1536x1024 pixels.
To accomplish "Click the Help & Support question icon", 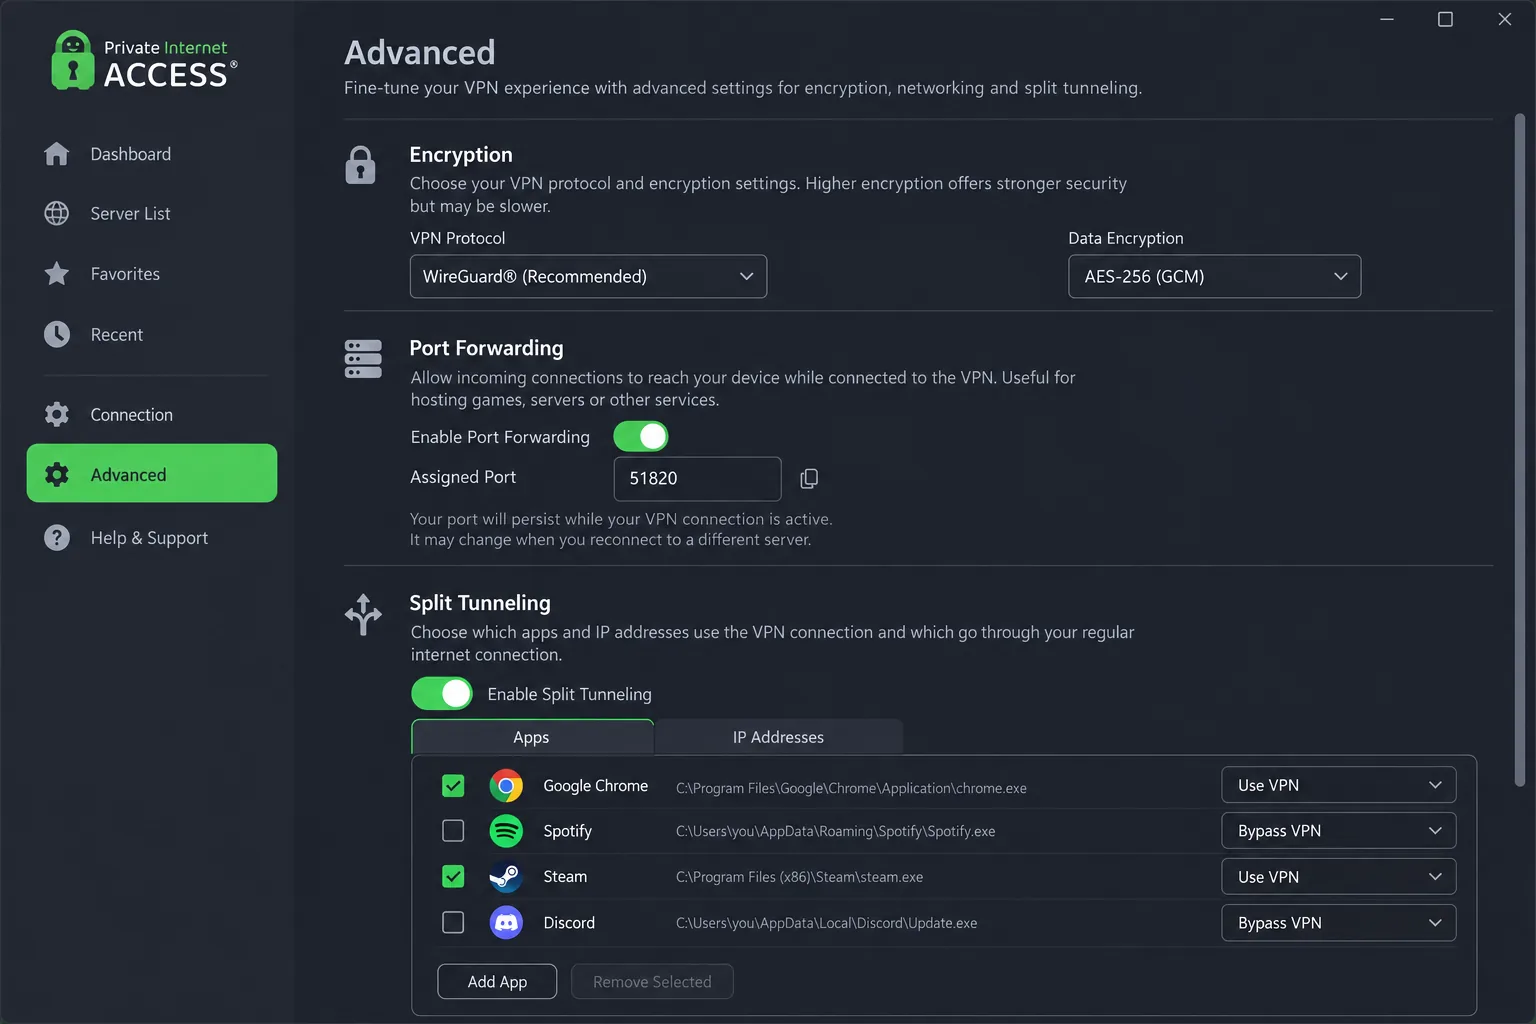I will point(57,538).
